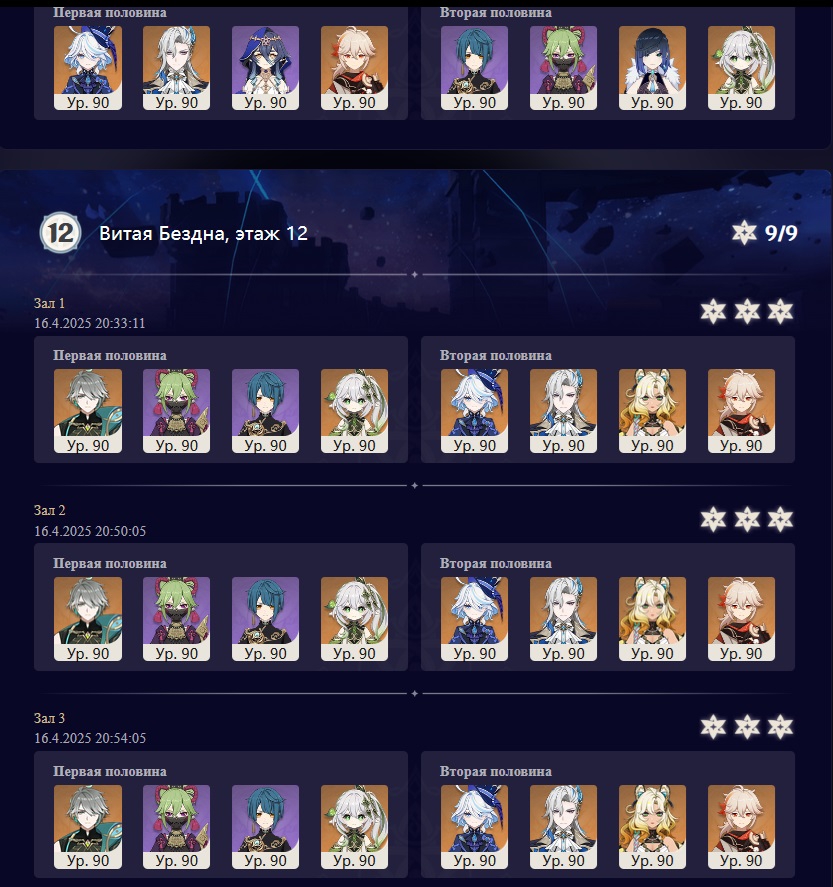The image size is (833, 887).
Task: Click Xilonen portrait in Зал 3 second half
Action: point(652,826)
